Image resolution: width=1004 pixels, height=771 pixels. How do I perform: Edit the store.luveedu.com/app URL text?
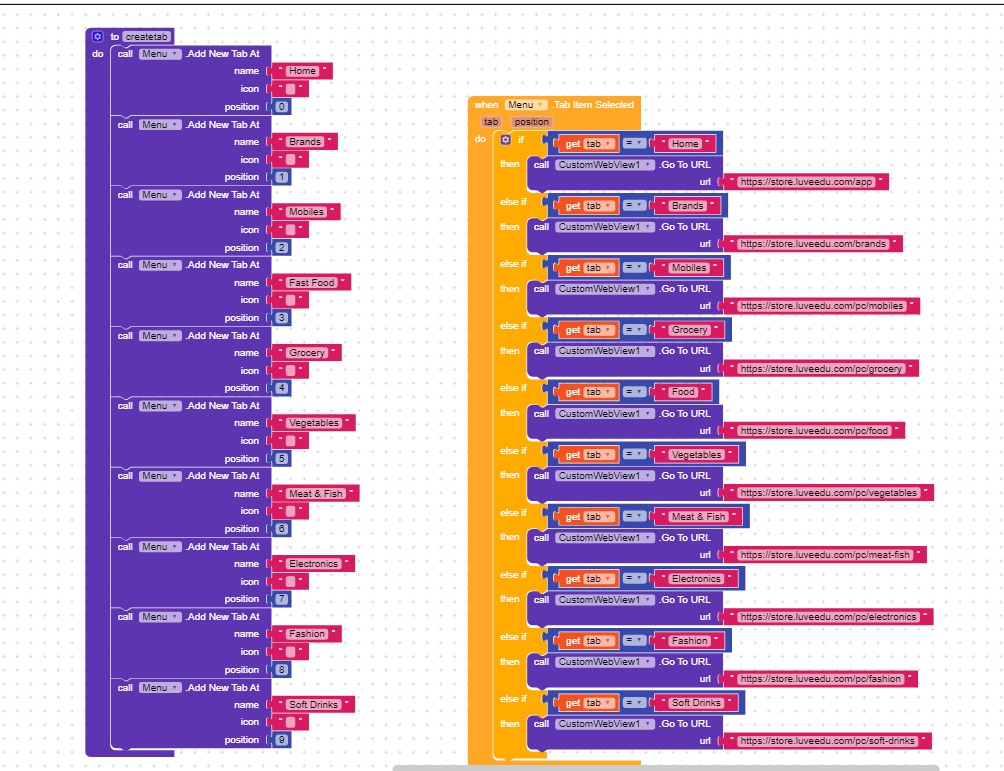pyautogui.click(x=806, y=183)
